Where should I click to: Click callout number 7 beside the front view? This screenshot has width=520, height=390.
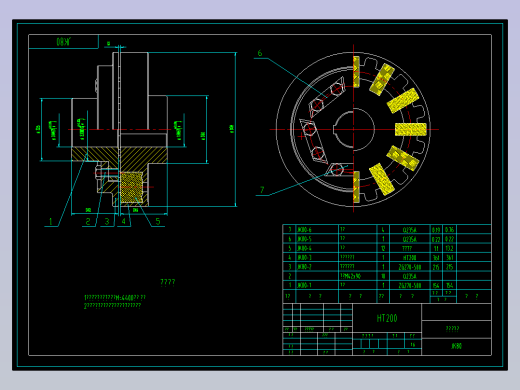coord(262,190)
